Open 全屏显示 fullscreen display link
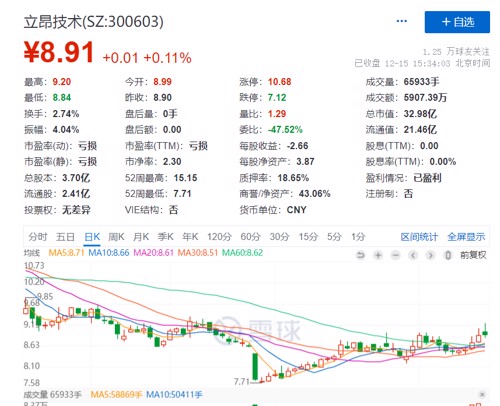The height and width of the screenshot is (406, 500). coord(466,237)
